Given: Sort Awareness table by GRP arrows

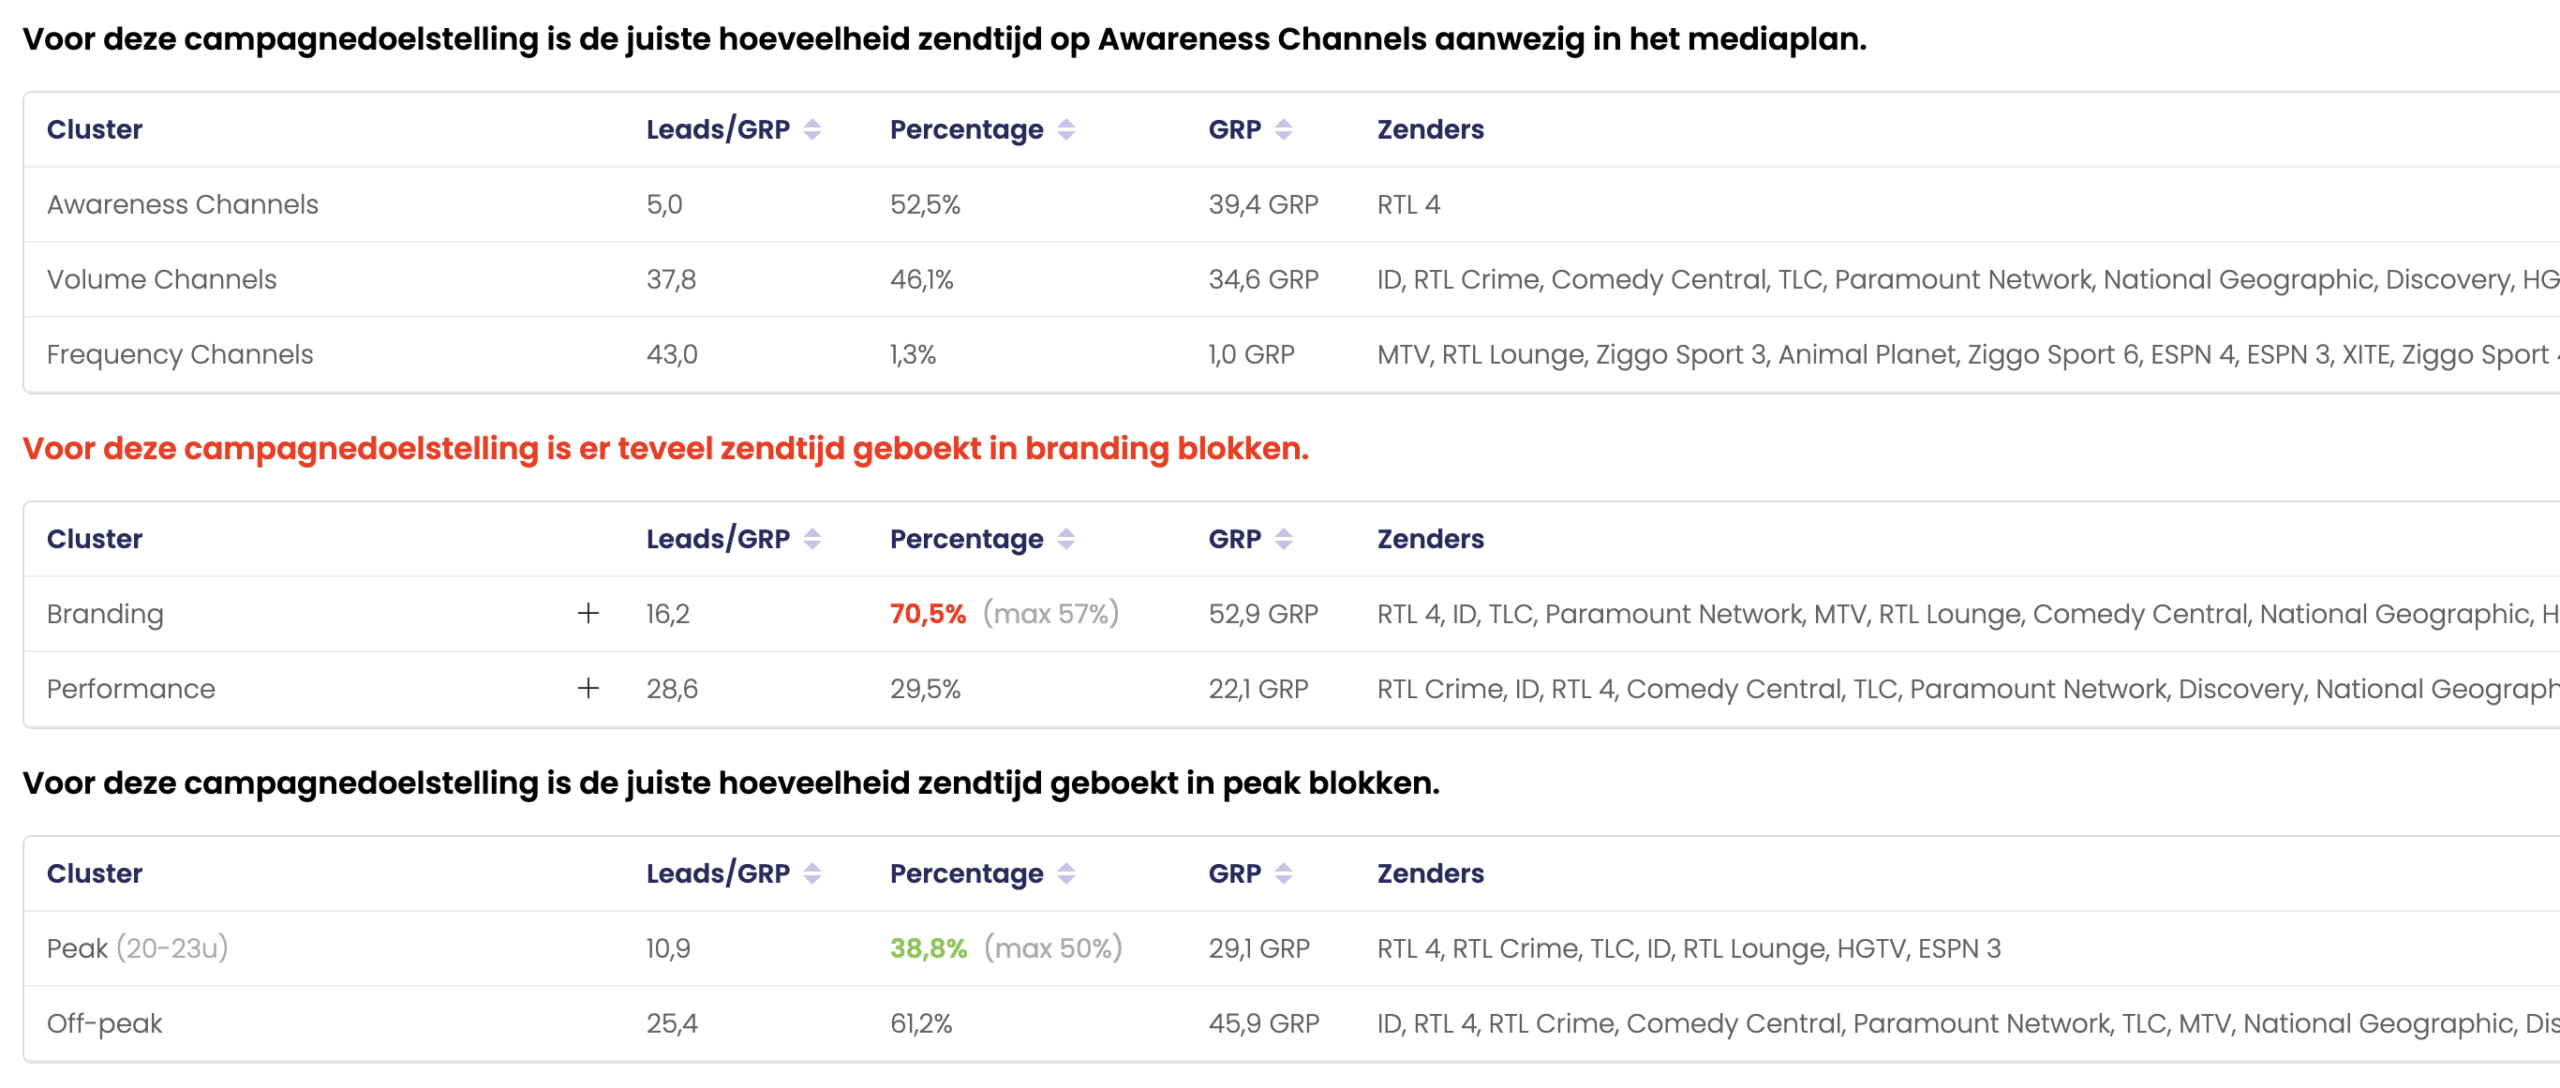Looking at the screenshot, I should (1283, 130).
